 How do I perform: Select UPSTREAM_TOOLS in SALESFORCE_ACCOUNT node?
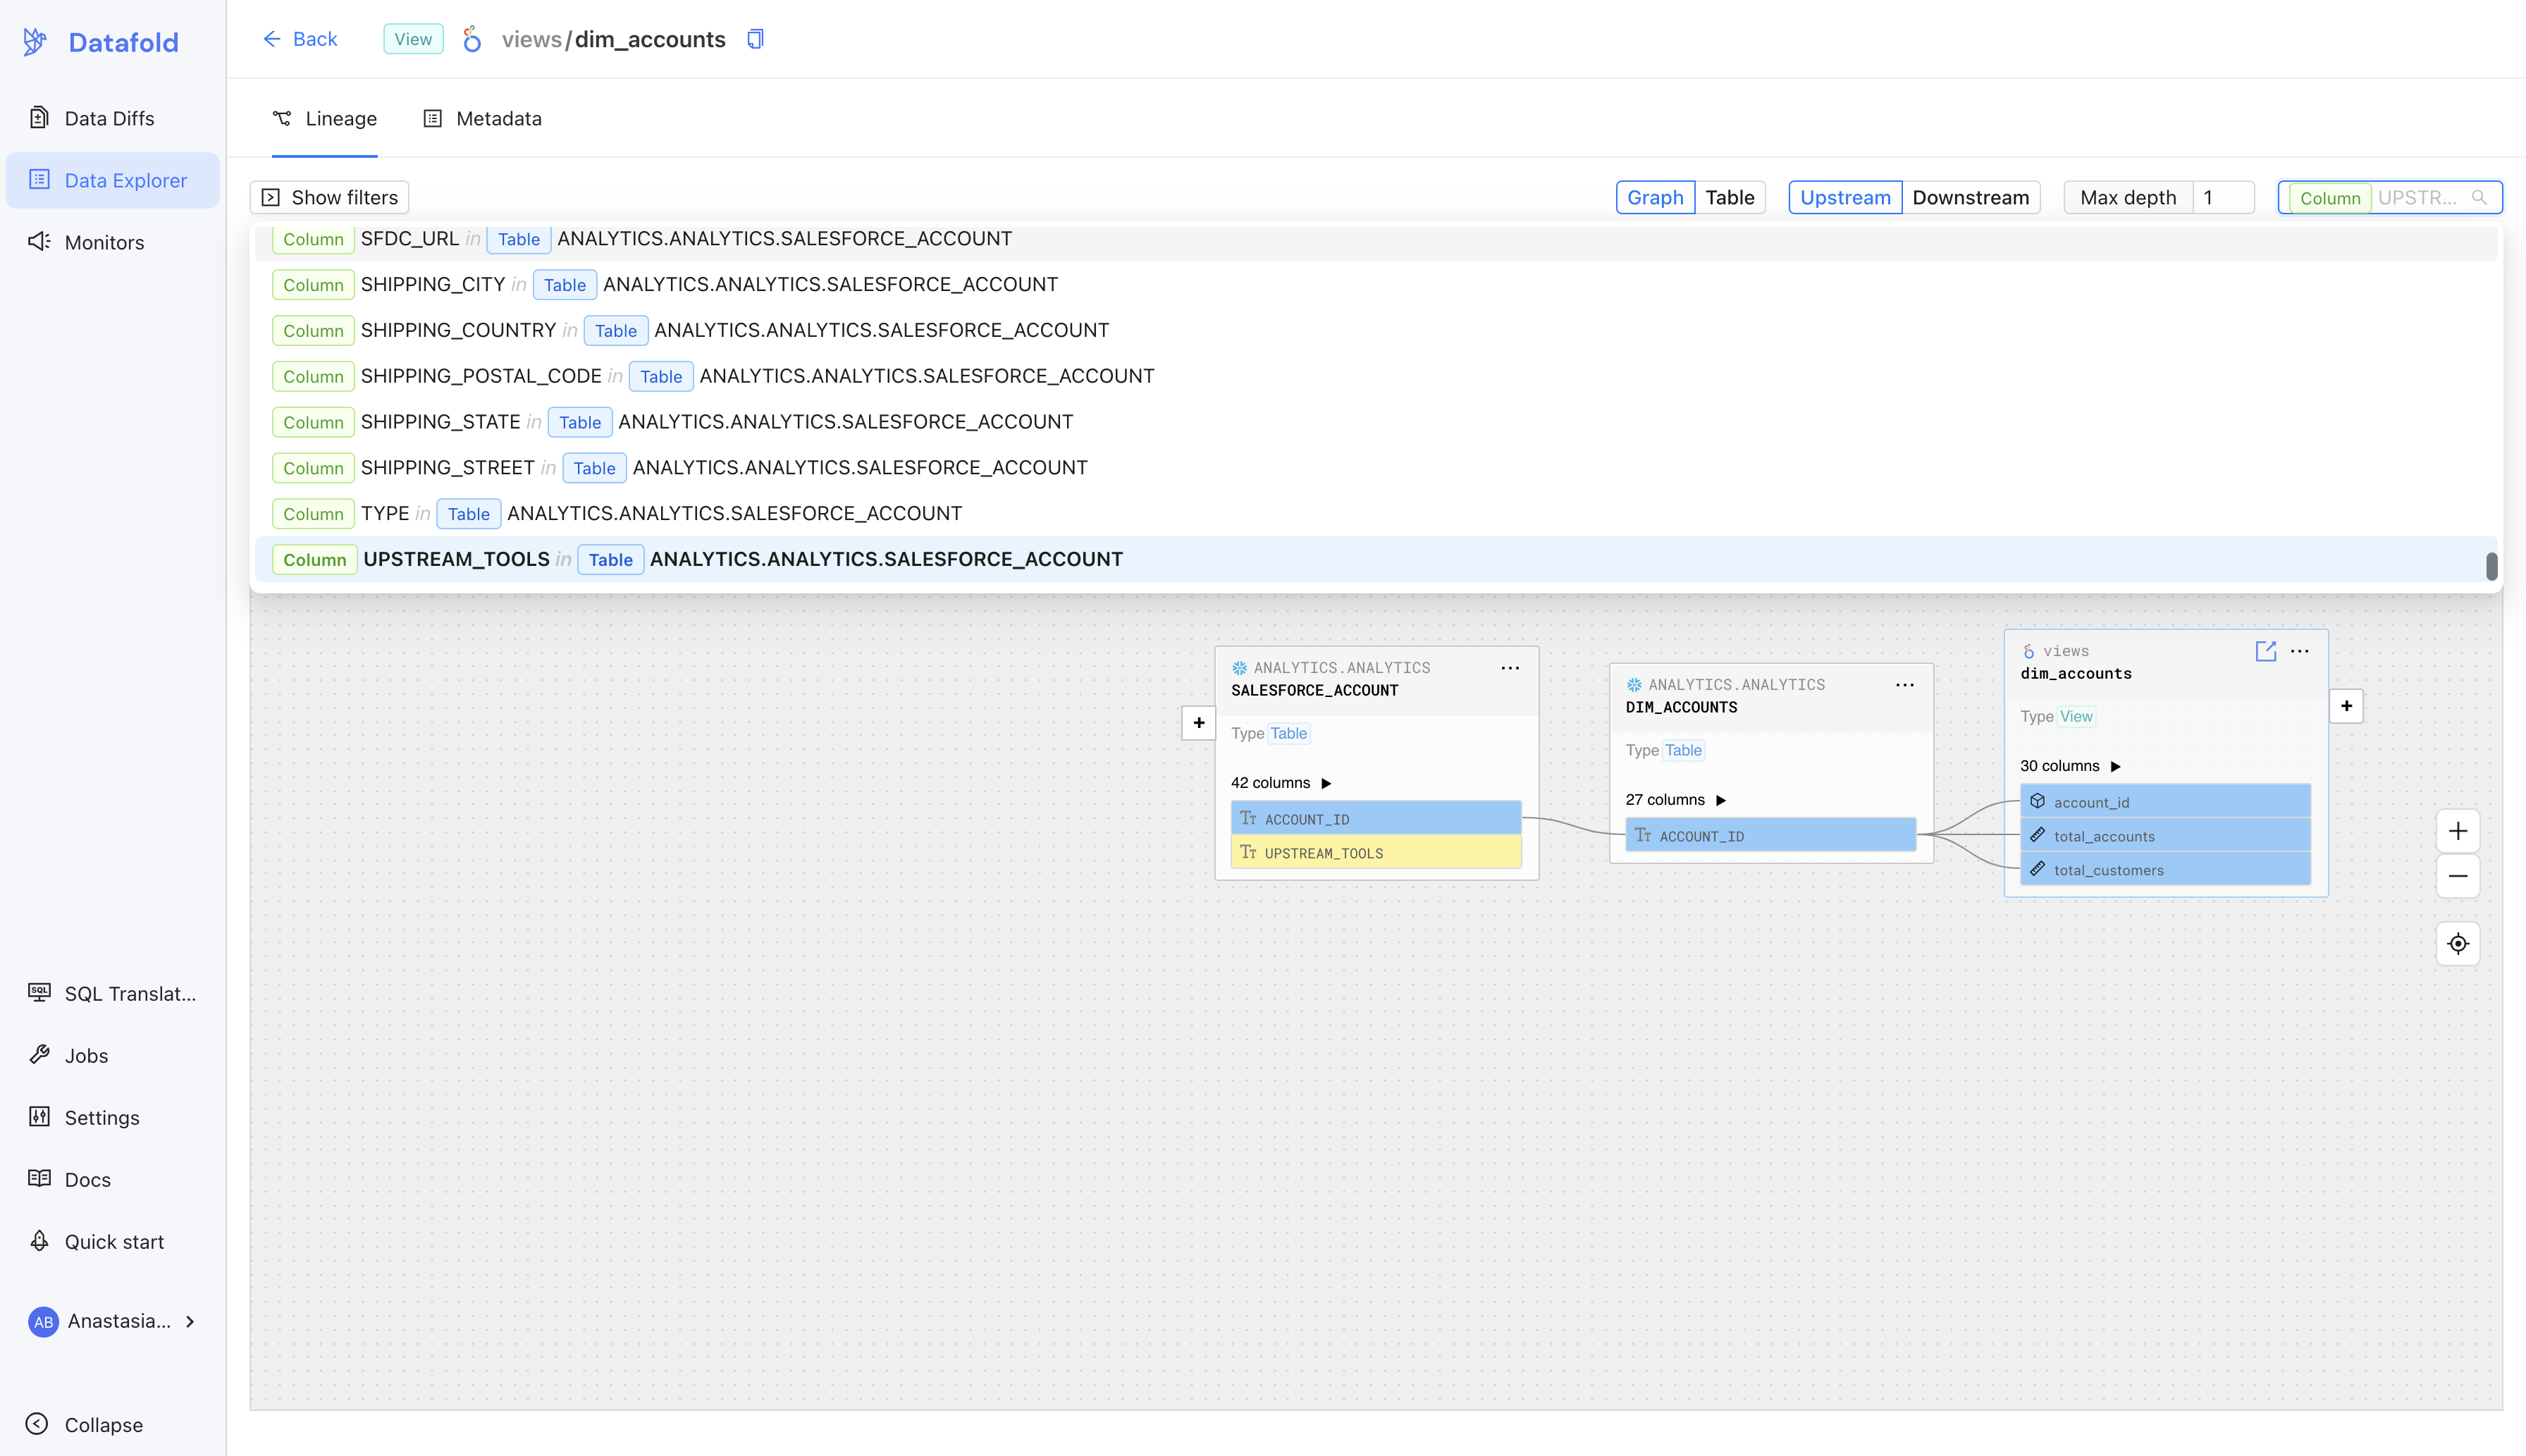click(1376, 852)
